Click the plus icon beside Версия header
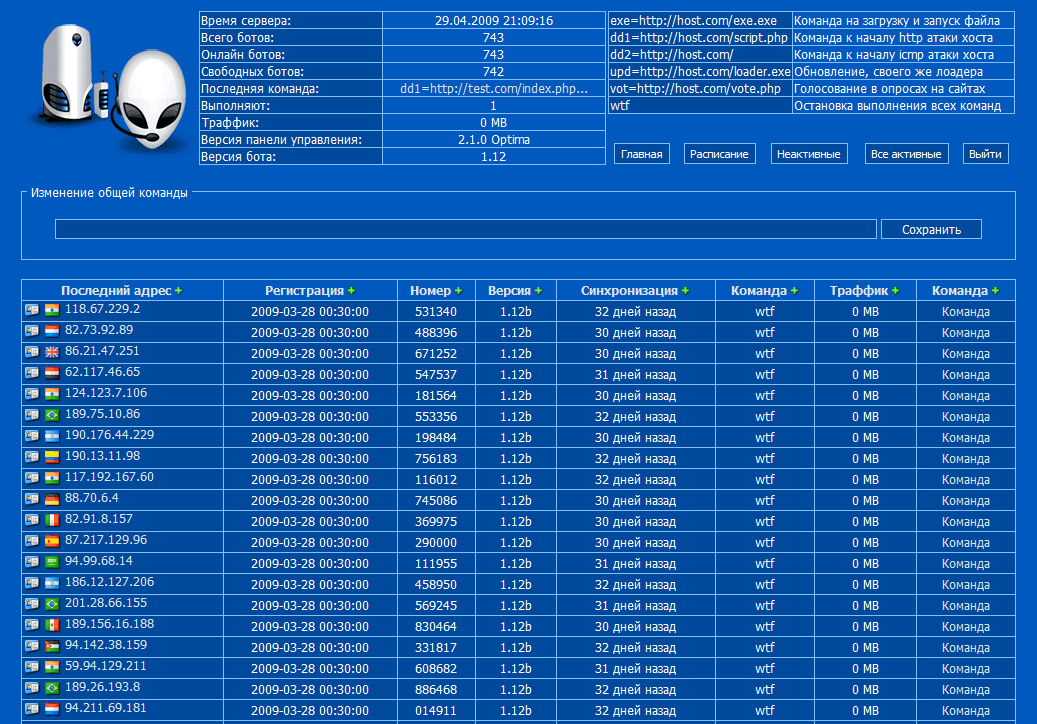This screenshot has width=1037, height=724. tap(538, 291)
